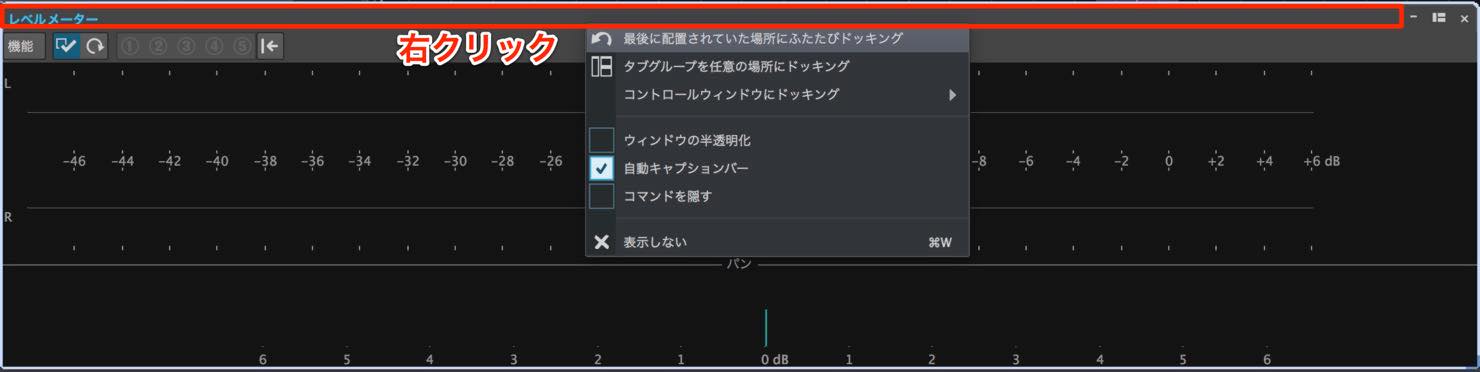Open the docking options icon in the title bar

1439,17
